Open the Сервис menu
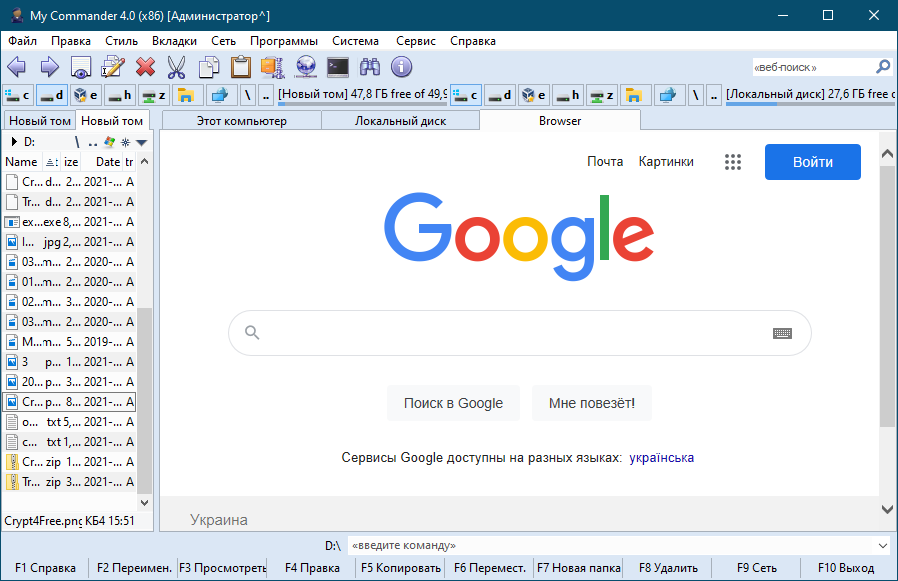This screenshot has height=581, width=898. [416, 41]
